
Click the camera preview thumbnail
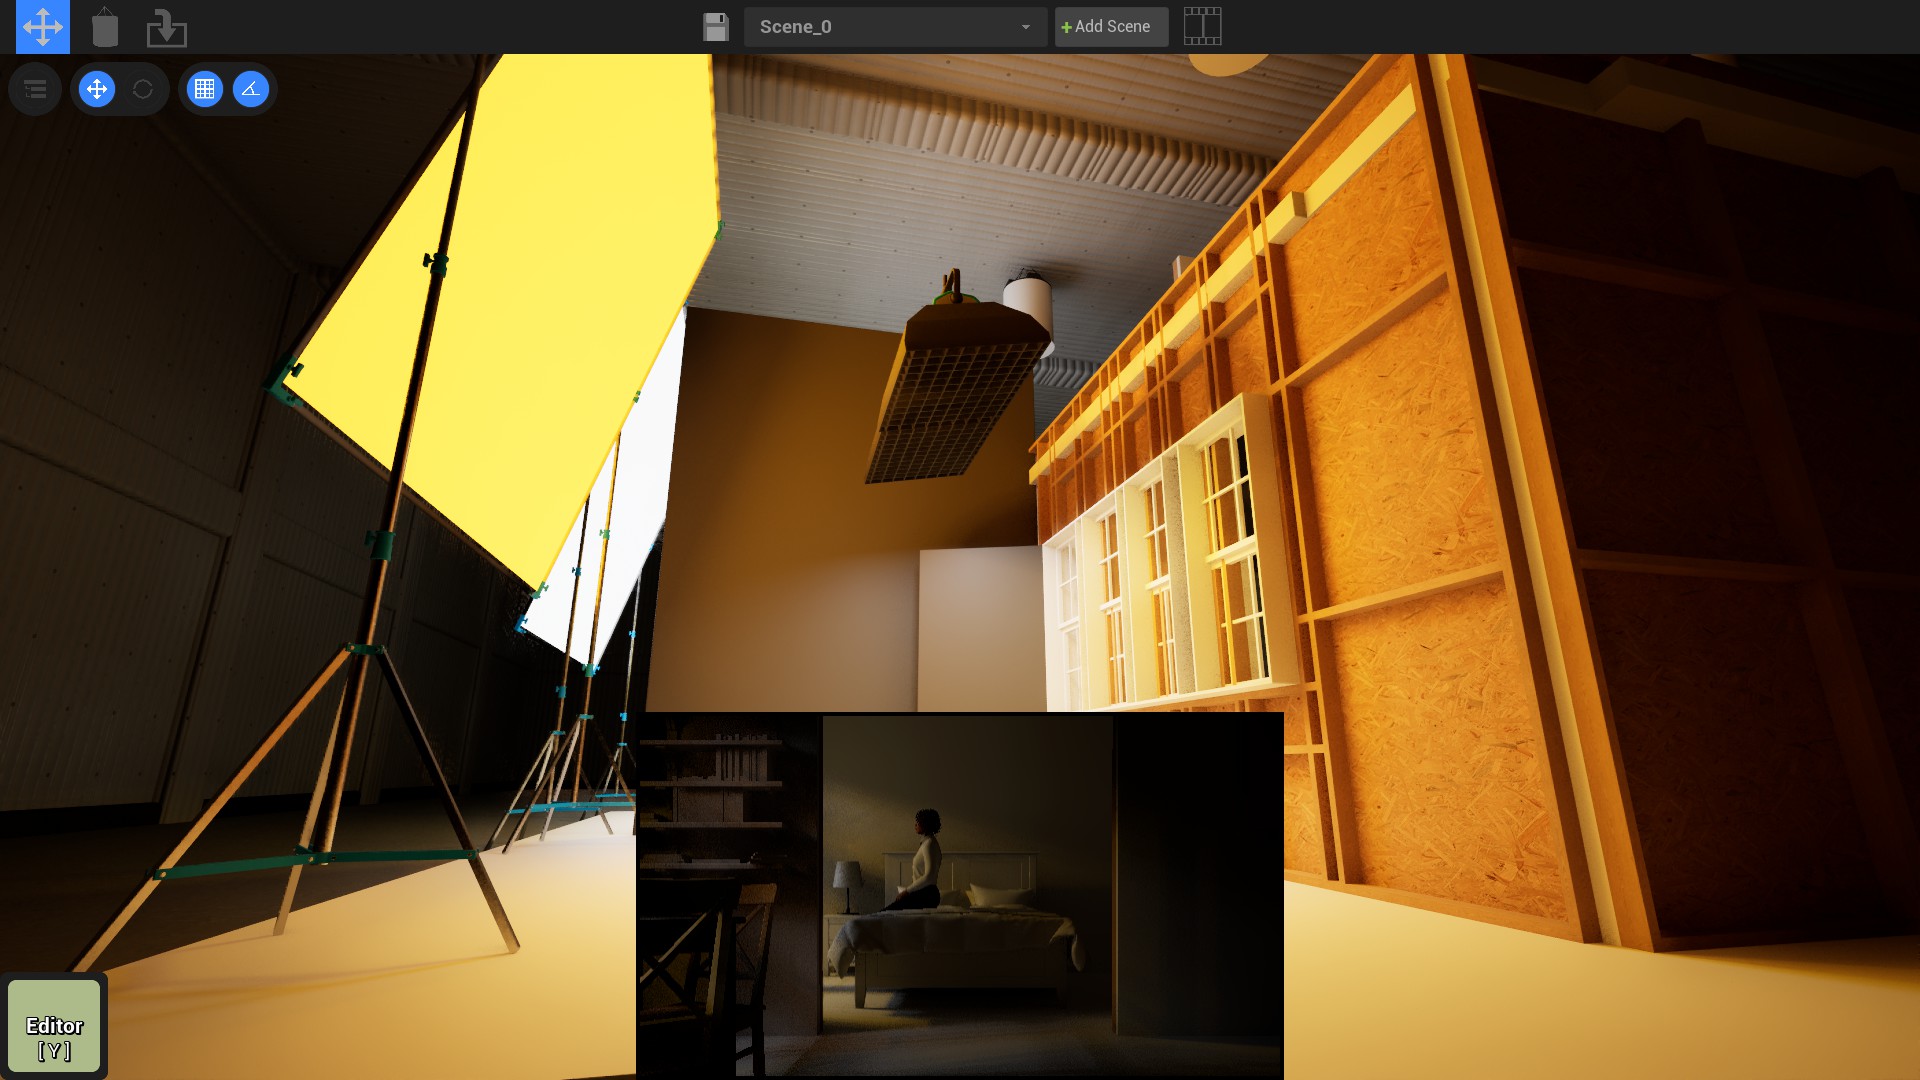959,895
